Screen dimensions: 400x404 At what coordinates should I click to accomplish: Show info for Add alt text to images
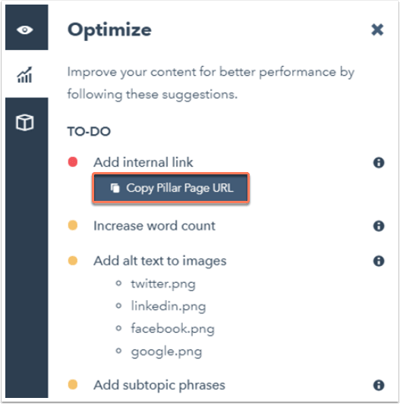[379, 261]
